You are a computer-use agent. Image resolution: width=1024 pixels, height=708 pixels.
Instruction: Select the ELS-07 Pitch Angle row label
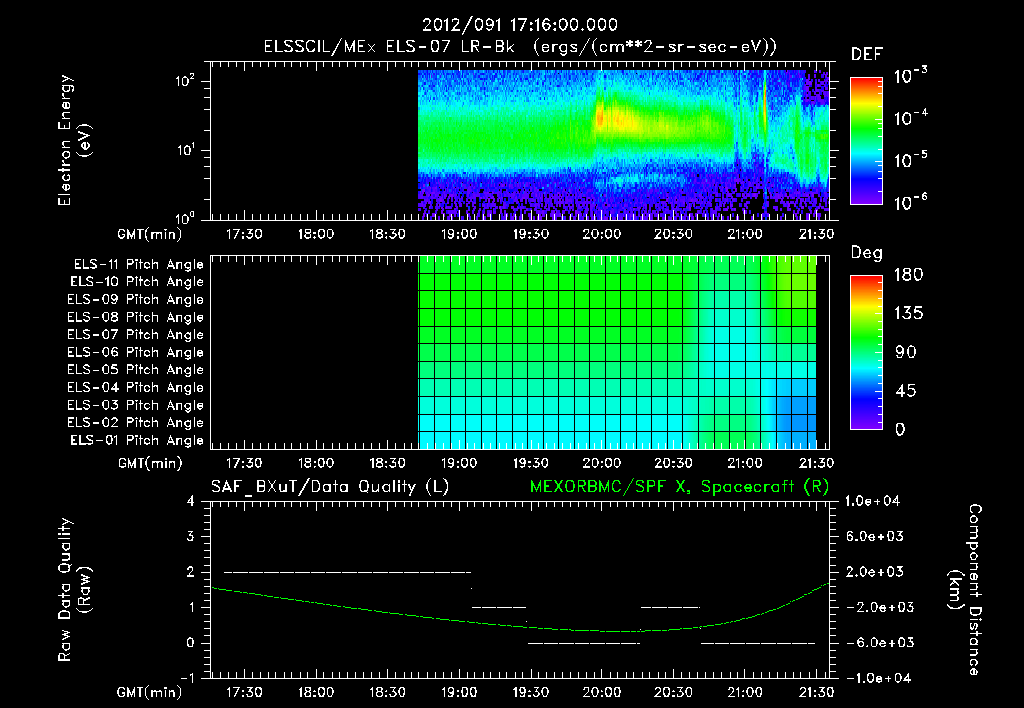click(135, 335)
